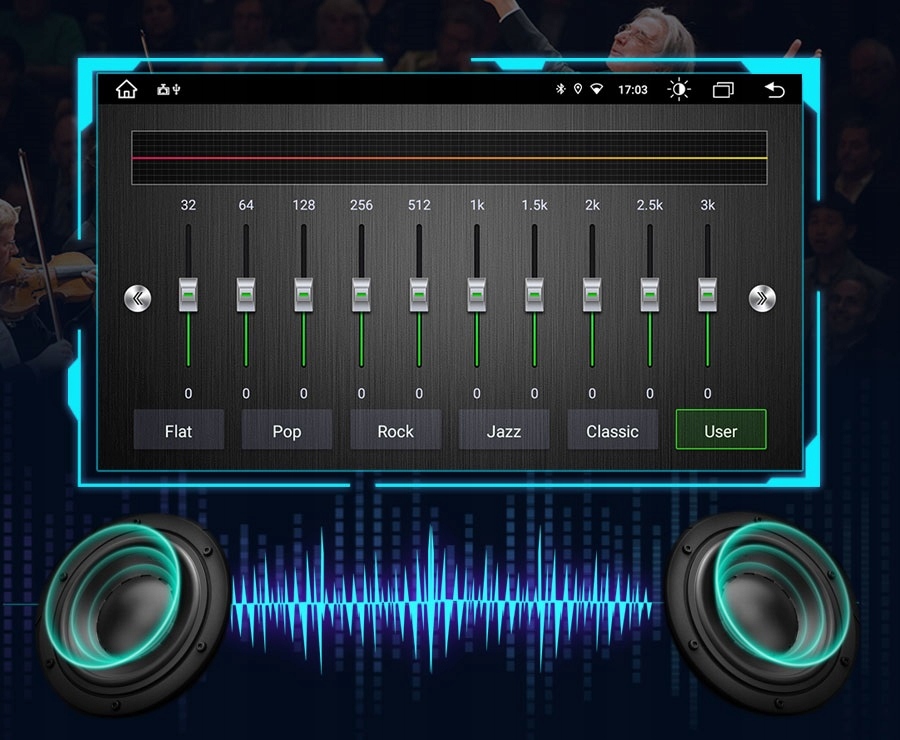Screen dimensions: 900x740
Task: Click the equalizer curve graph display
Action: point(449,158)
